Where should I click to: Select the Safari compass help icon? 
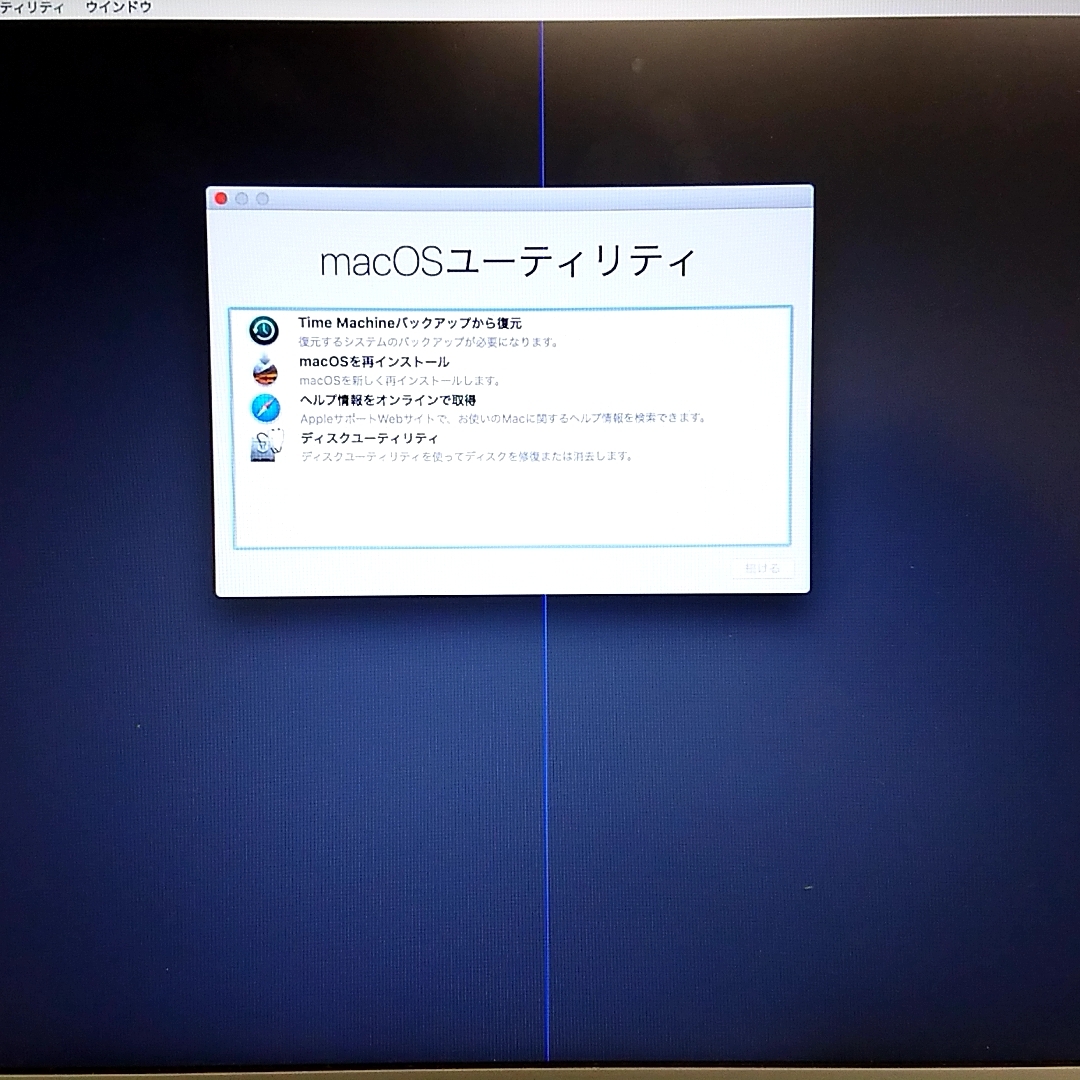click(x=265, y=408)
